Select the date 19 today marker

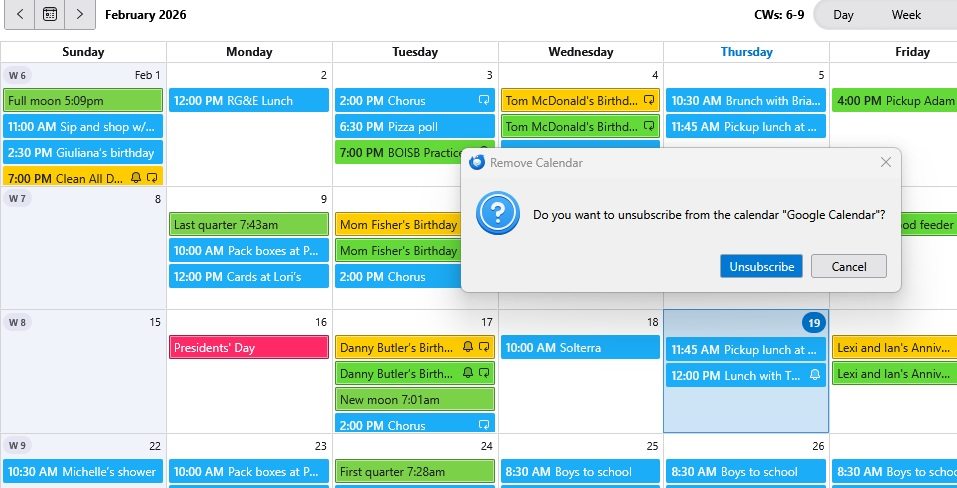814,323
